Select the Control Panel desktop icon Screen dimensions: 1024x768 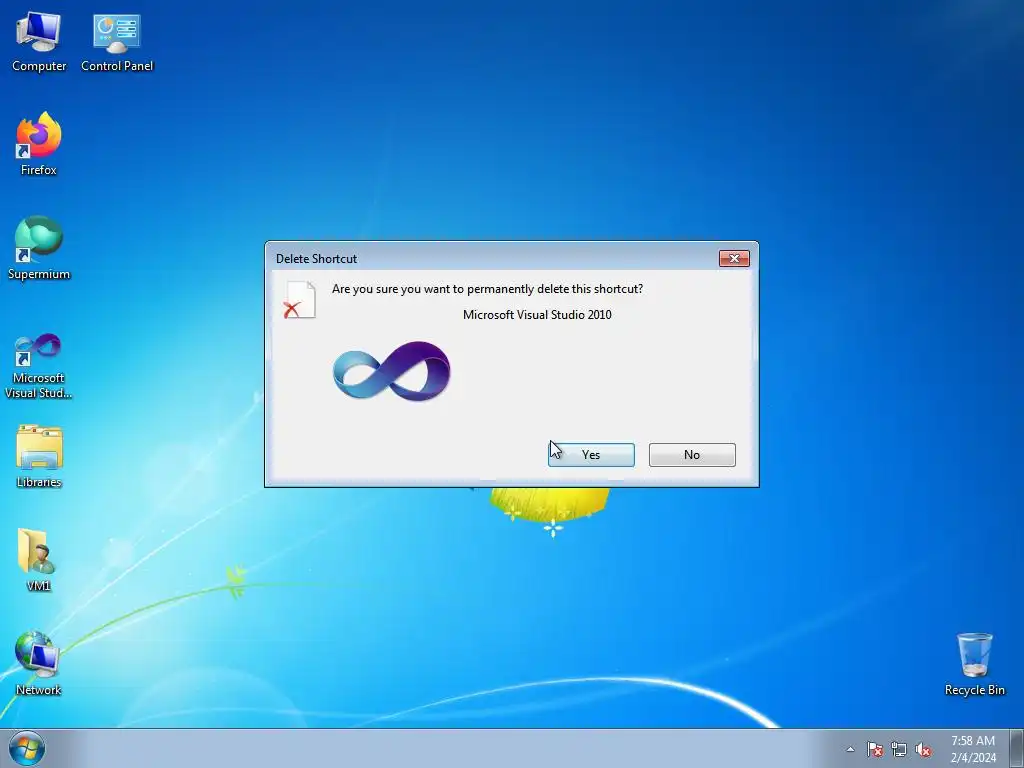117,42
